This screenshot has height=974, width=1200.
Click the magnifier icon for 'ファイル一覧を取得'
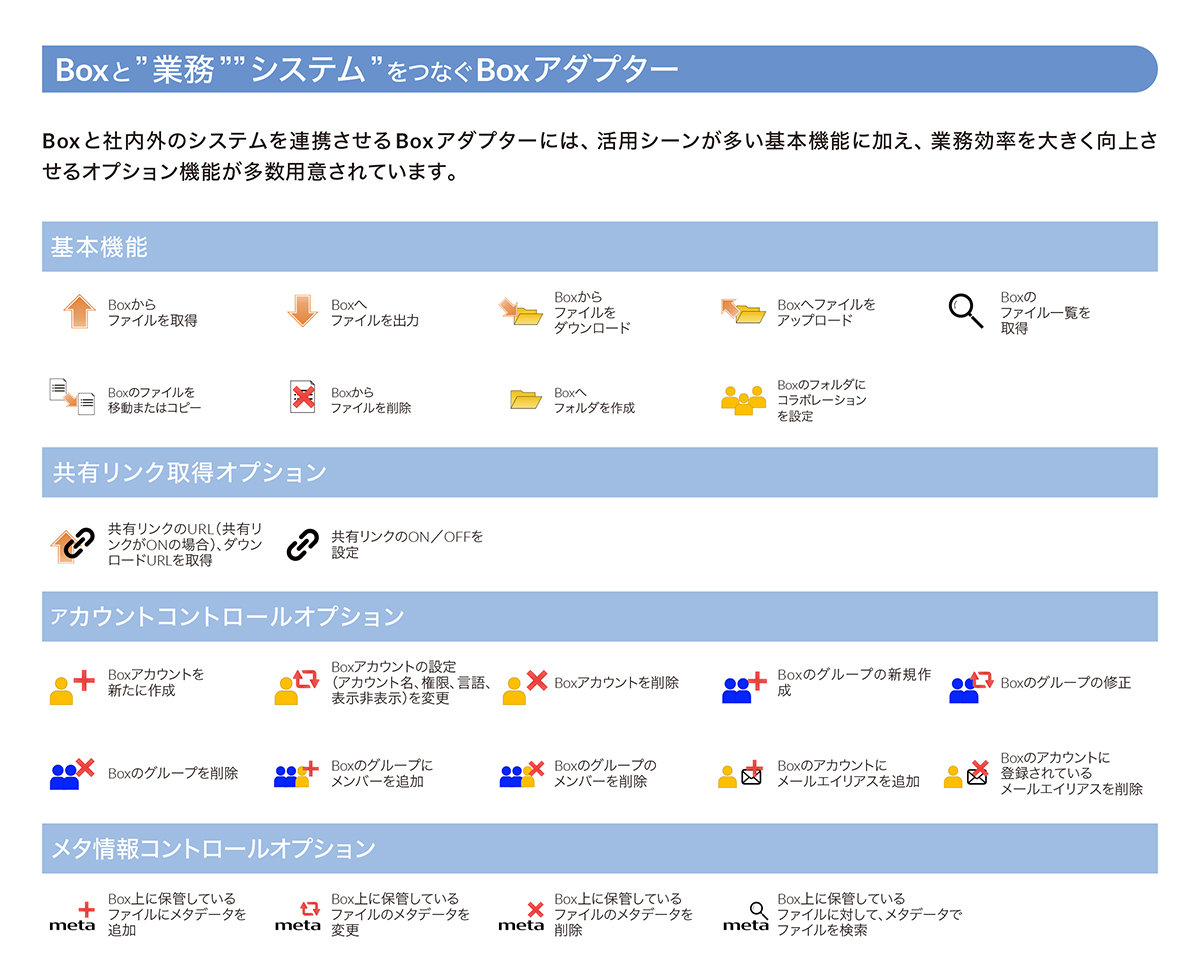pyautogui.click(x=965, y=312)
